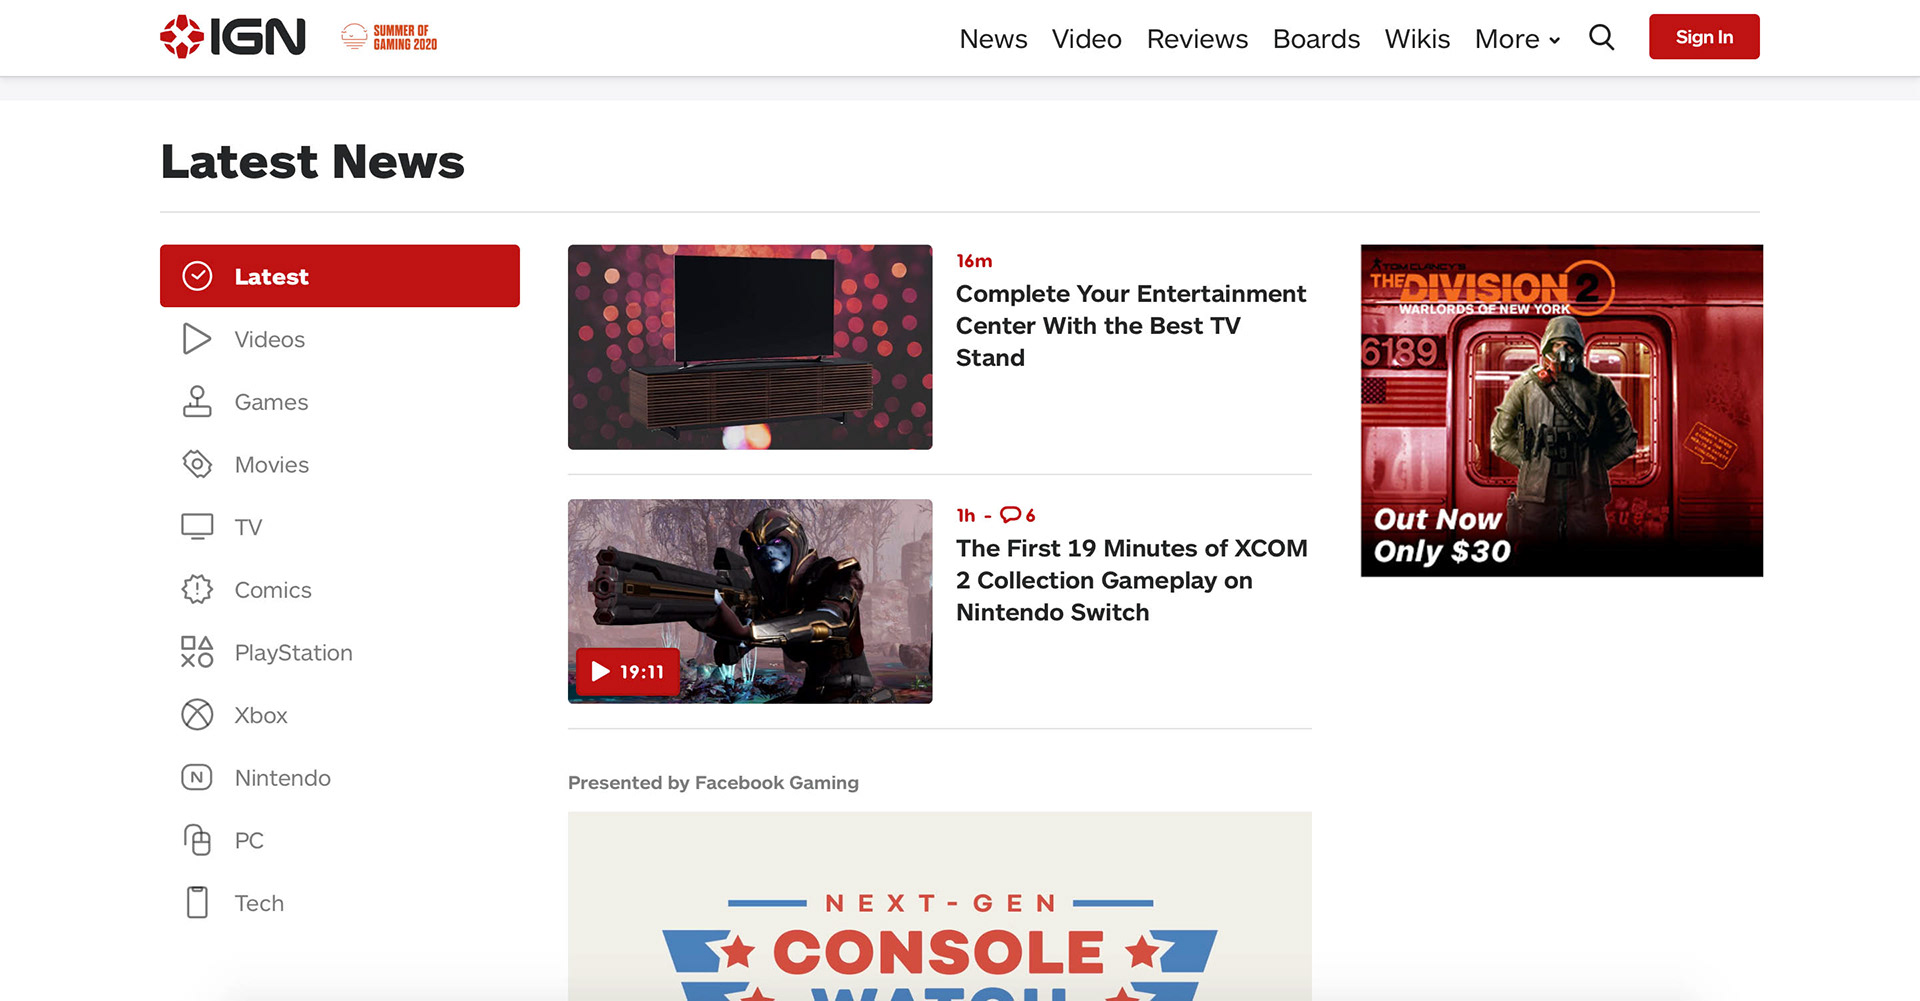Open the Best TV Stand article headline
This screenshot has width=1920, height=1001.
click(1131, 326)
